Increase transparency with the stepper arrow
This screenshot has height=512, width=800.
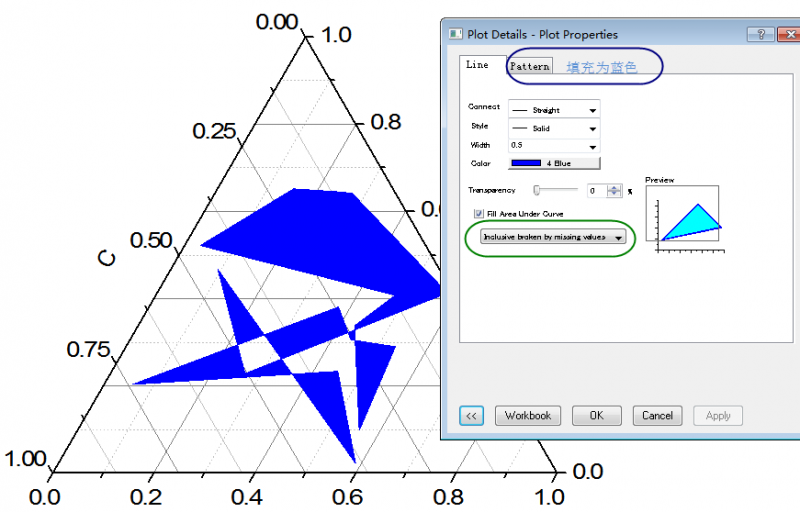614,188
